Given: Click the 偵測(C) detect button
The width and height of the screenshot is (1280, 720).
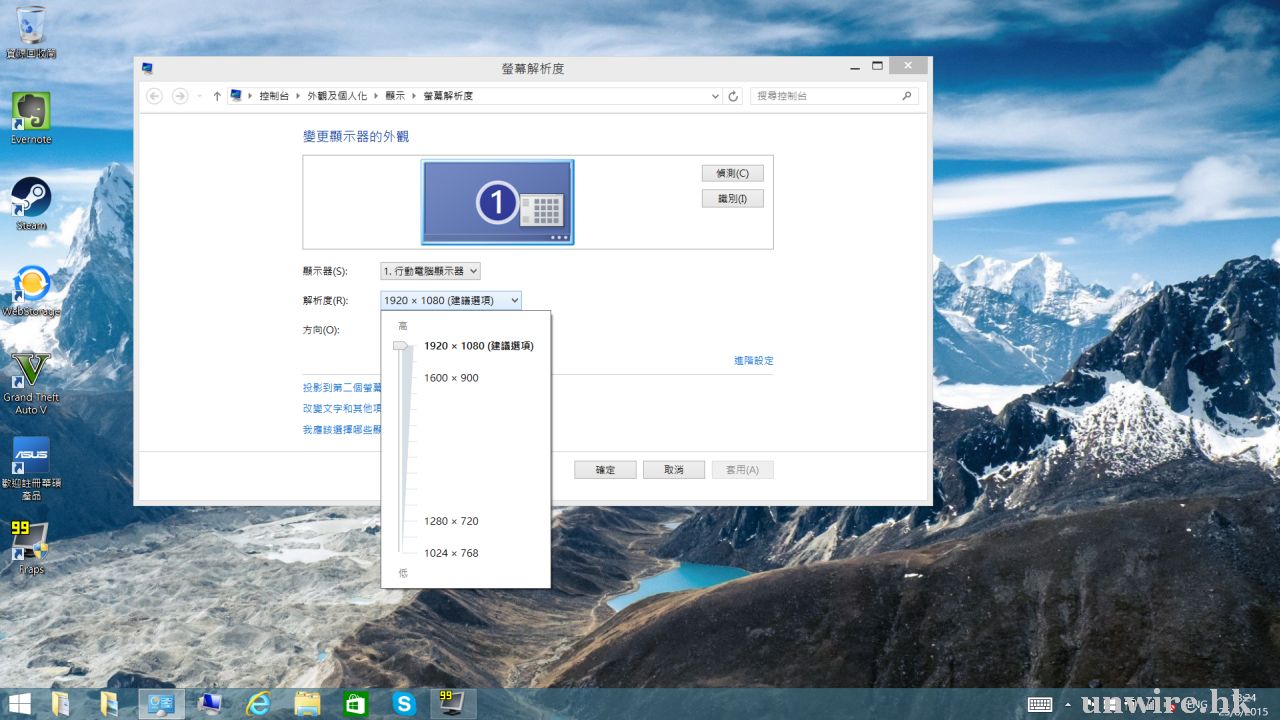Looking at the screenshot, I should click(732, 173).
